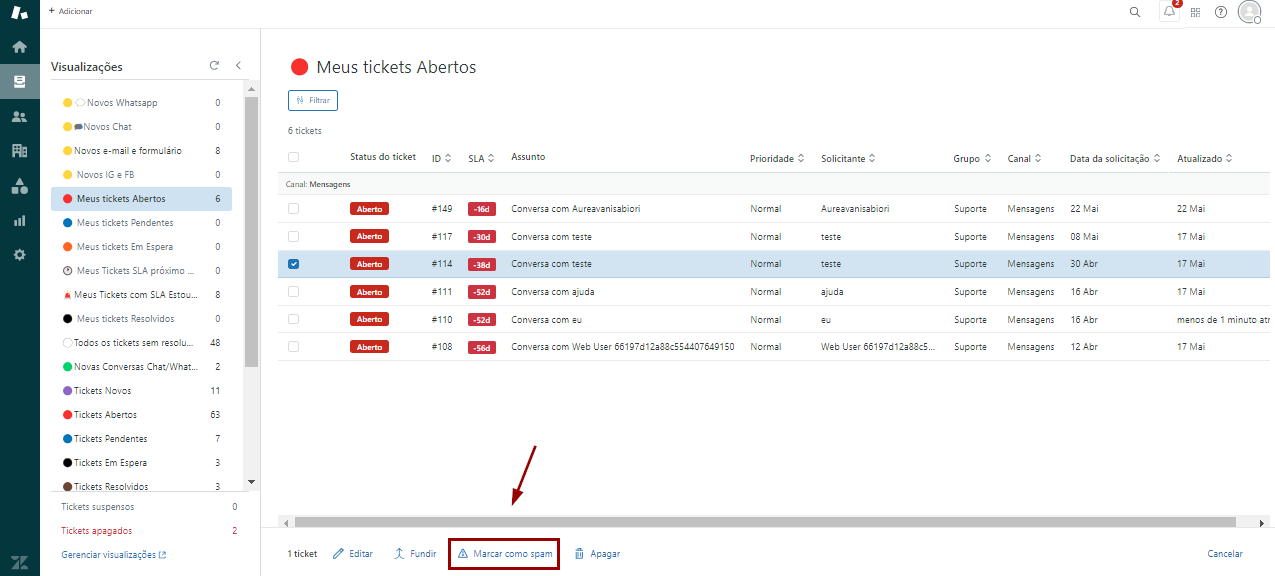Click the search magnifier icon
The height and width of the screenshot is (576, 1275).
pos(1134,12)
